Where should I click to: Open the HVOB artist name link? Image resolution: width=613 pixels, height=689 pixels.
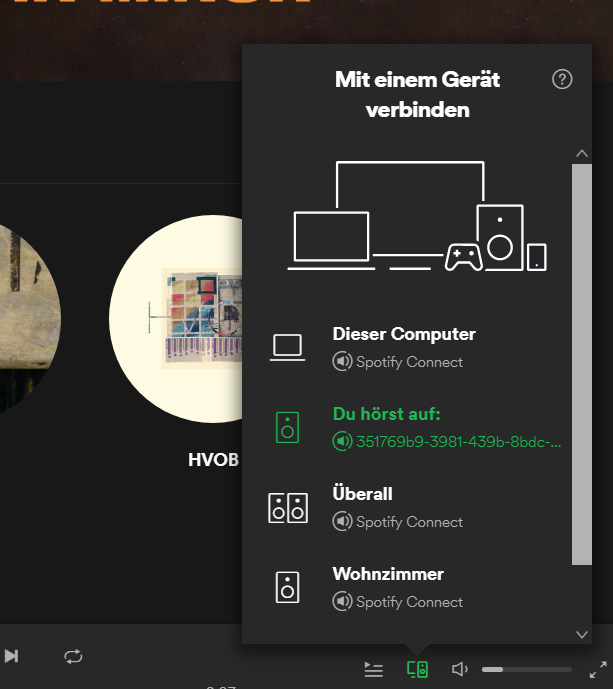point(213,461)
